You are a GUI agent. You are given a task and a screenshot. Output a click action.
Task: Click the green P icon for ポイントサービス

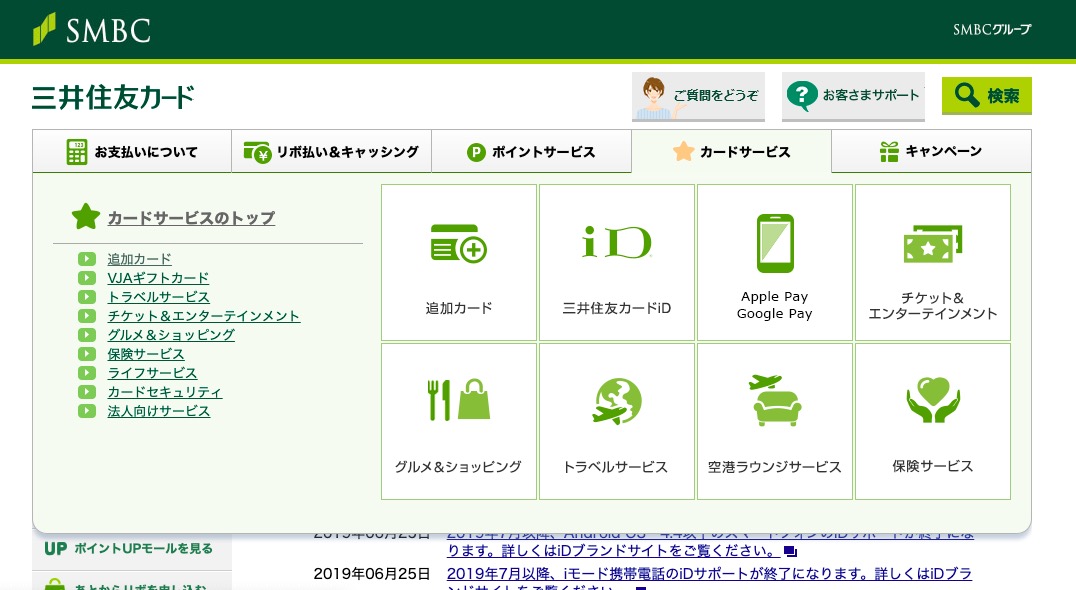[476, 152]
